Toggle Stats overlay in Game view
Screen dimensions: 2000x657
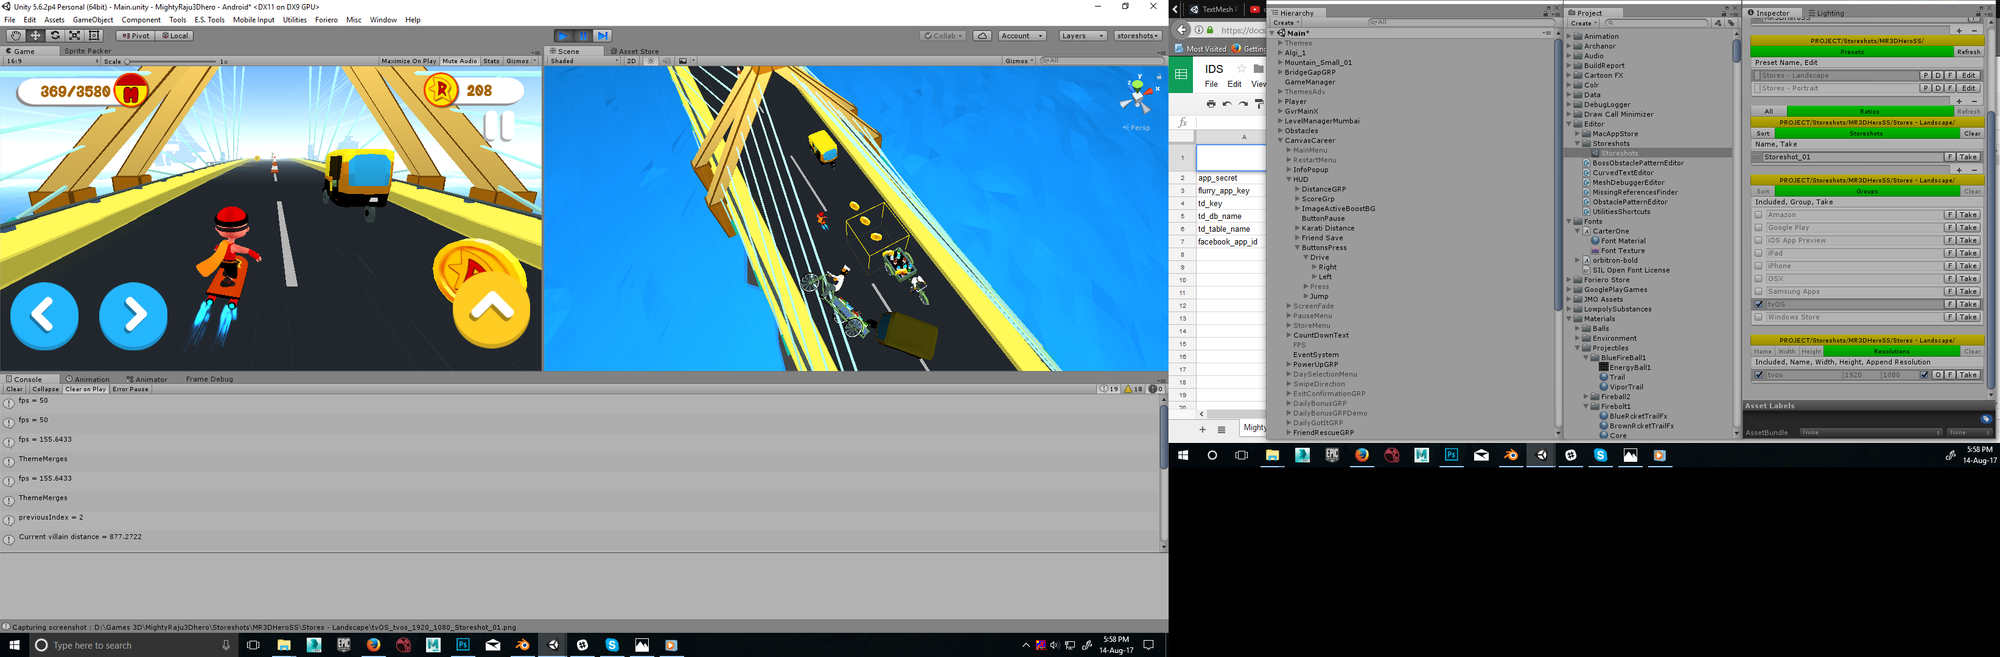pos(491,61)
